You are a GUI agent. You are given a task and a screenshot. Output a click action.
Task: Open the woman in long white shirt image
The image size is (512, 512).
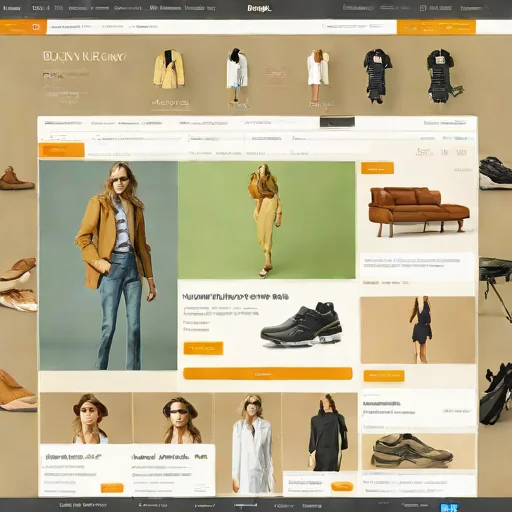248,443
